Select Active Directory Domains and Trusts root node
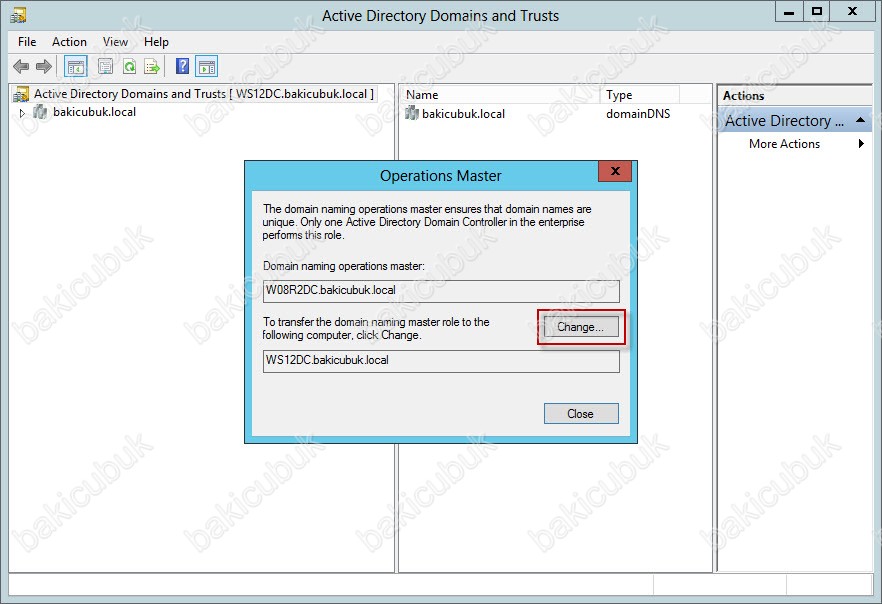 coord(204,94)
